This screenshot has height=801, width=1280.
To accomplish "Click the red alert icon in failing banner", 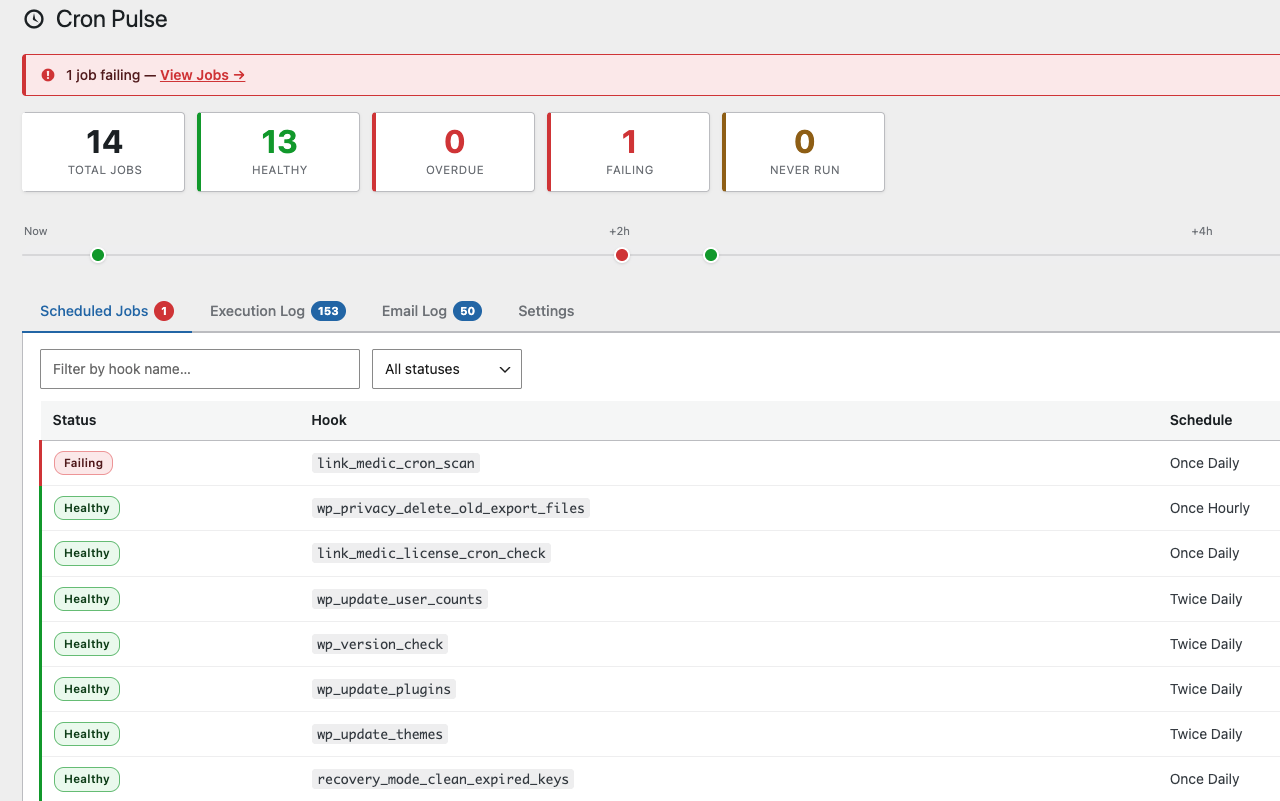I will point(48,75).
